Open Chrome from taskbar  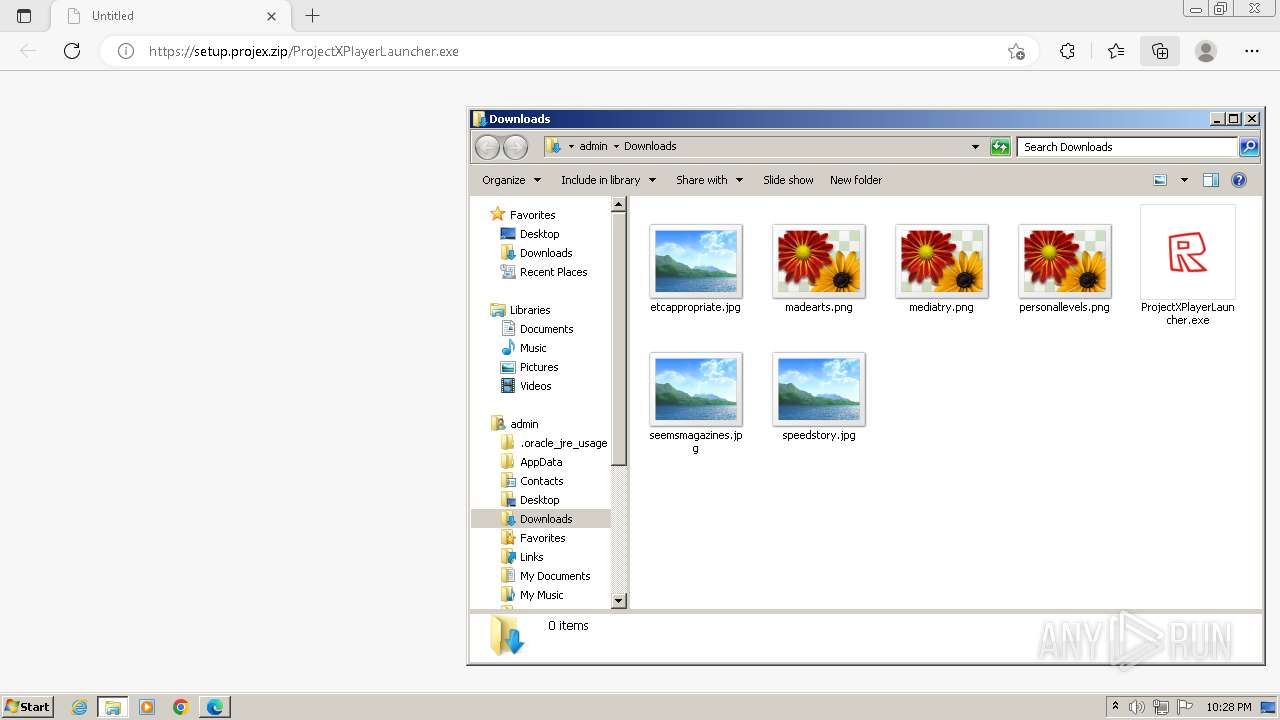[x=181, y=707]
